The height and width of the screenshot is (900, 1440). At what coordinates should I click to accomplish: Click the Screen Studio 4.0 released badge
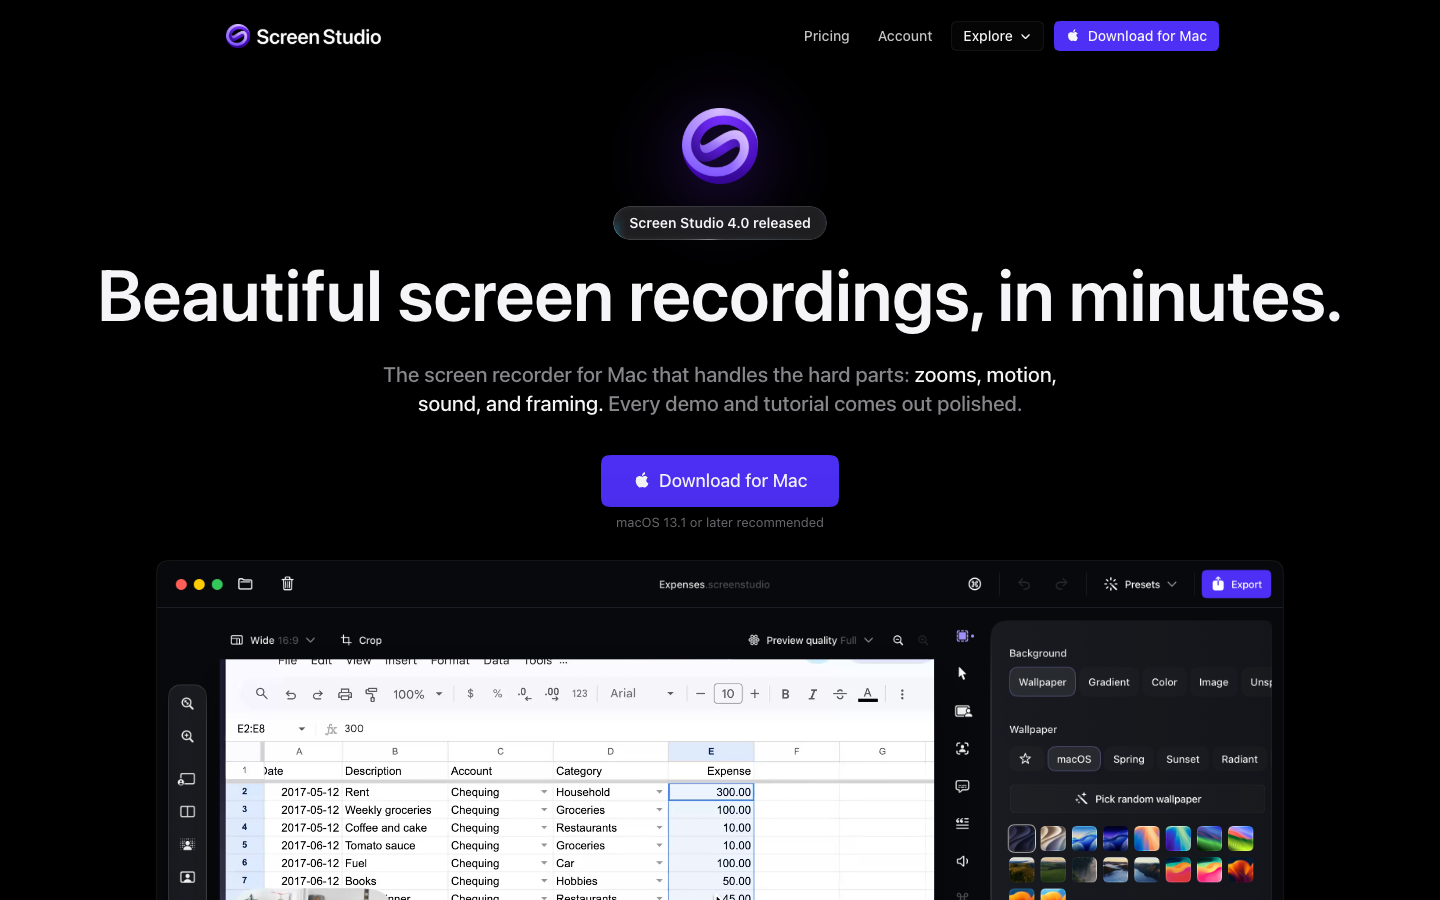pos(720,223)
